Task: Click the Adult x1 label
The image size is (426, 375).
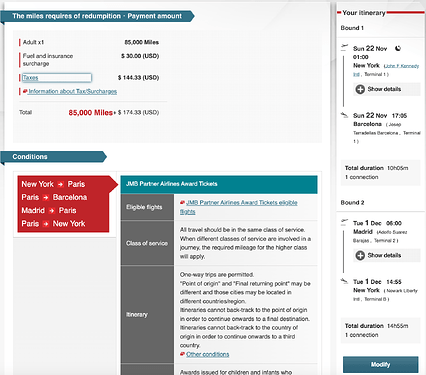Action: point(33,42)
